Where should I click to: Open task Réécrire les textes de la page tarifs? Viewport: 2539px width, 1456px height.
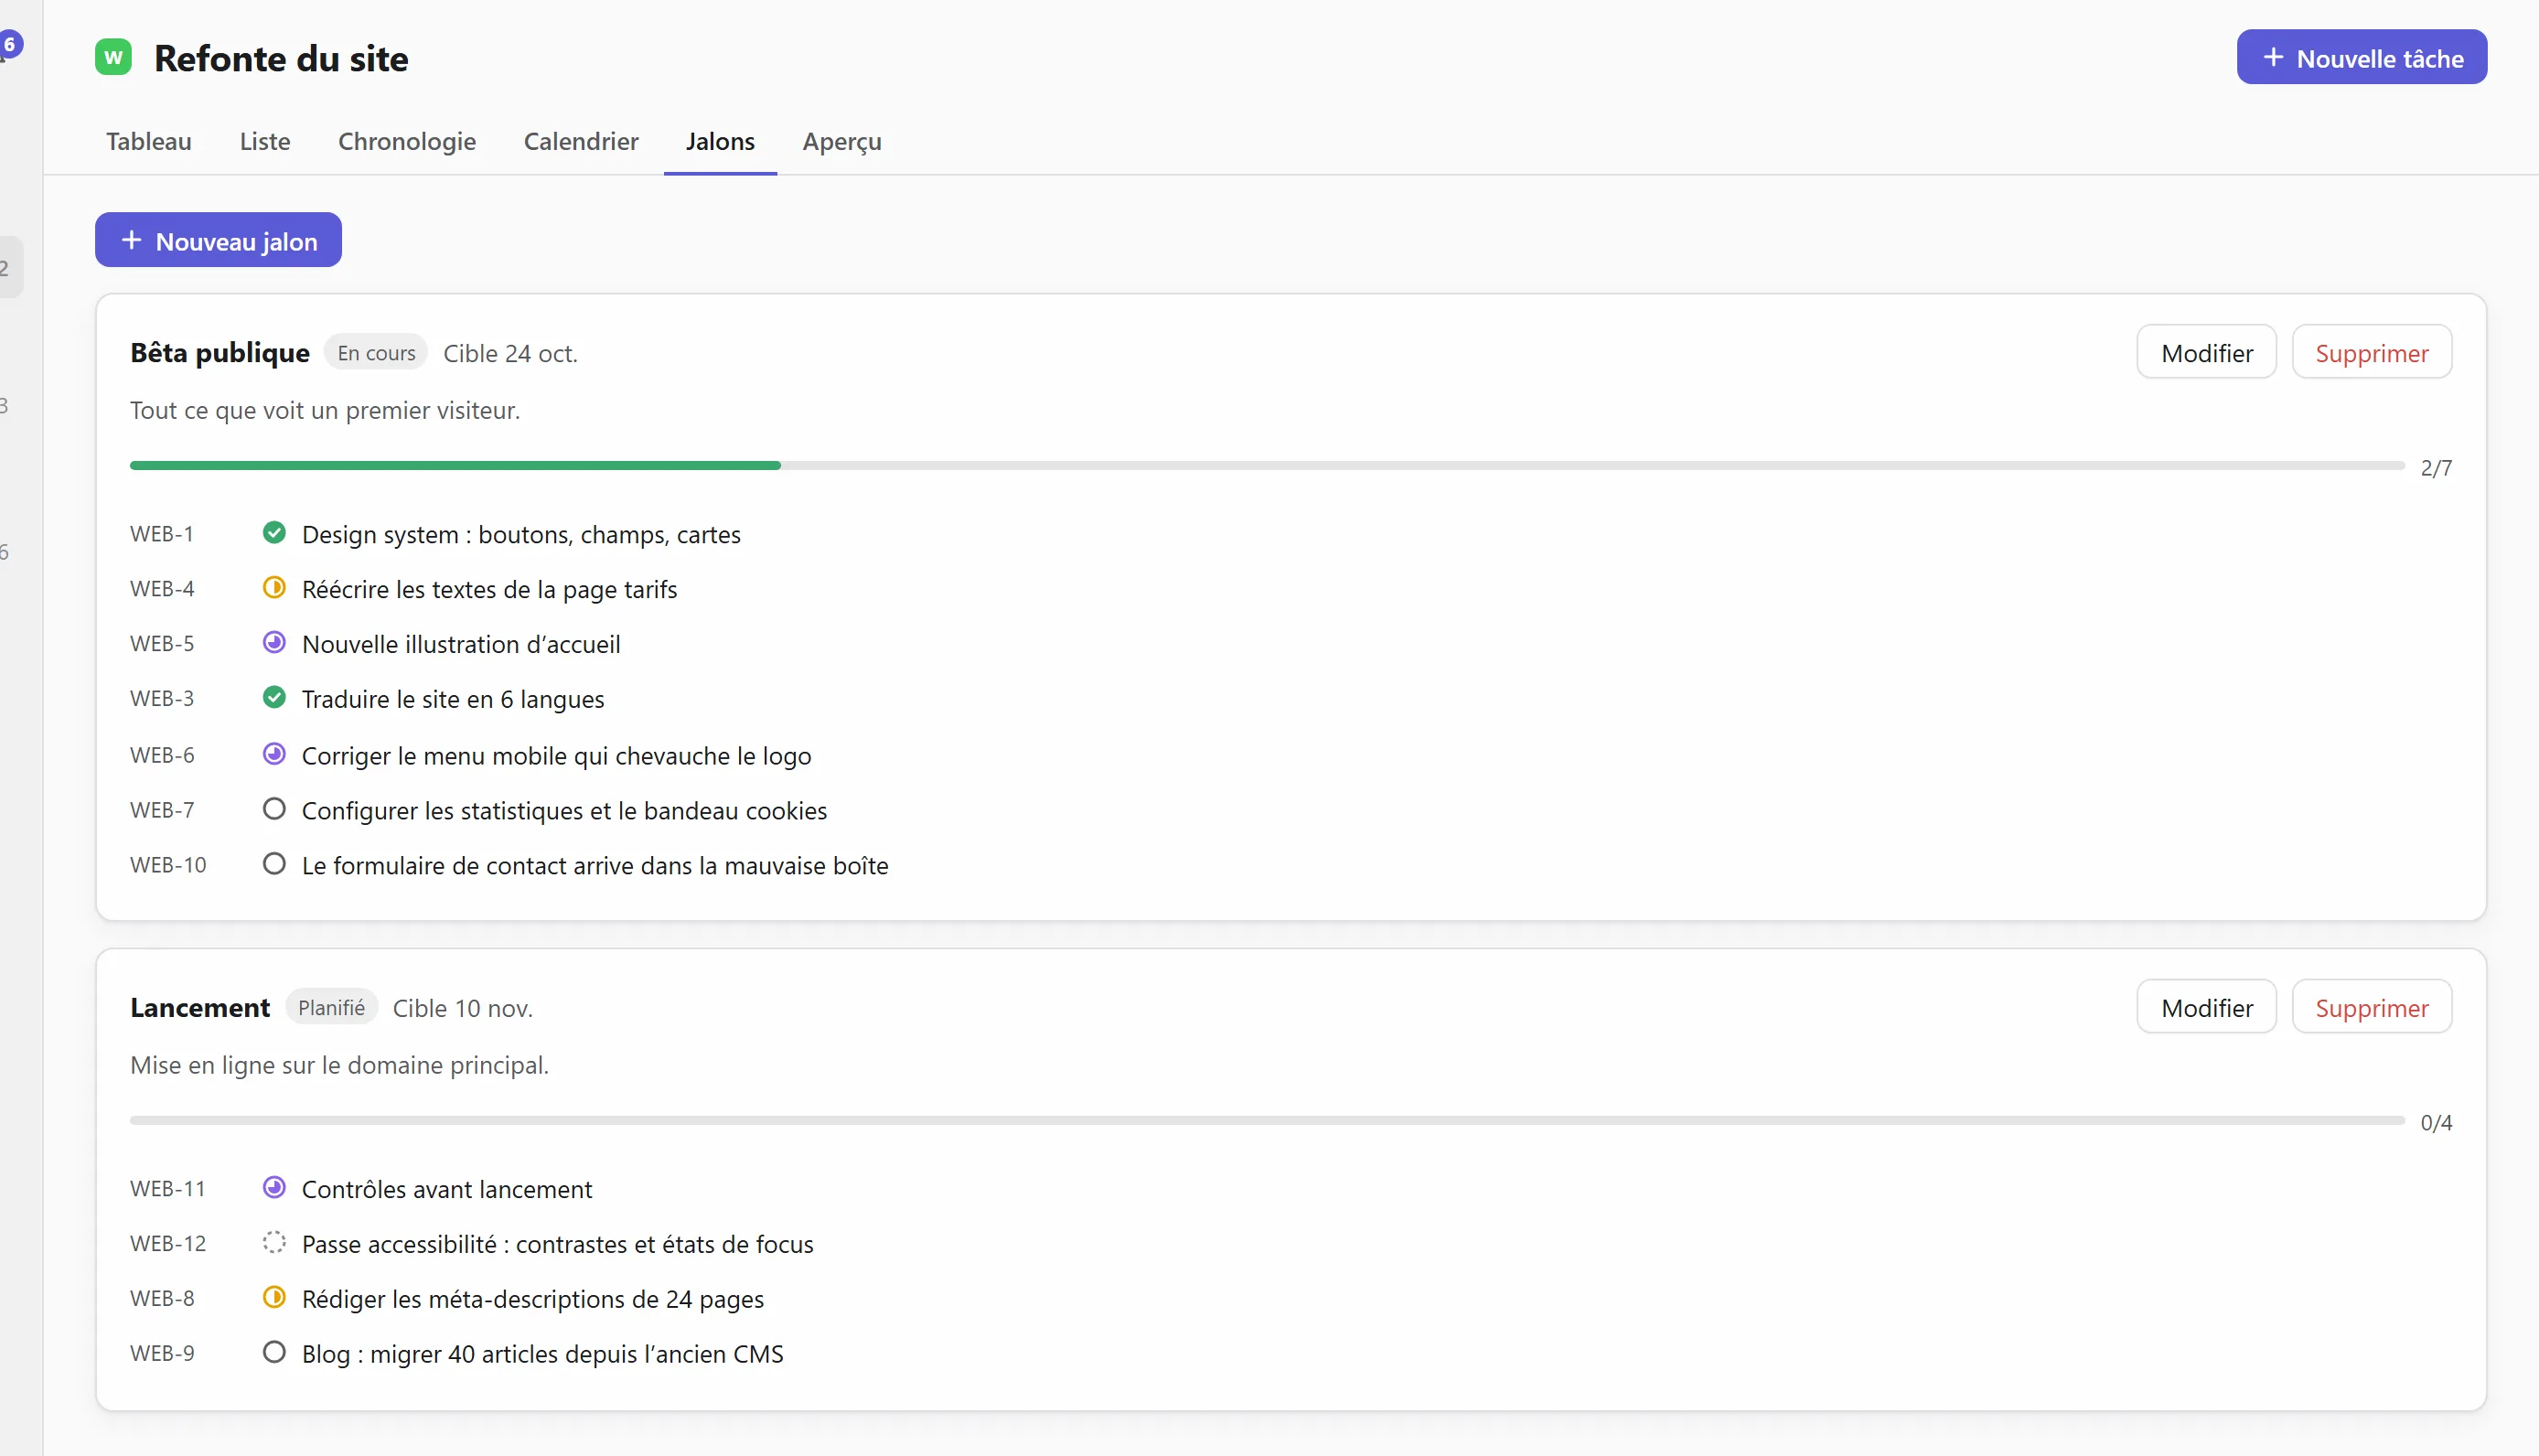(x=489, y=590)
